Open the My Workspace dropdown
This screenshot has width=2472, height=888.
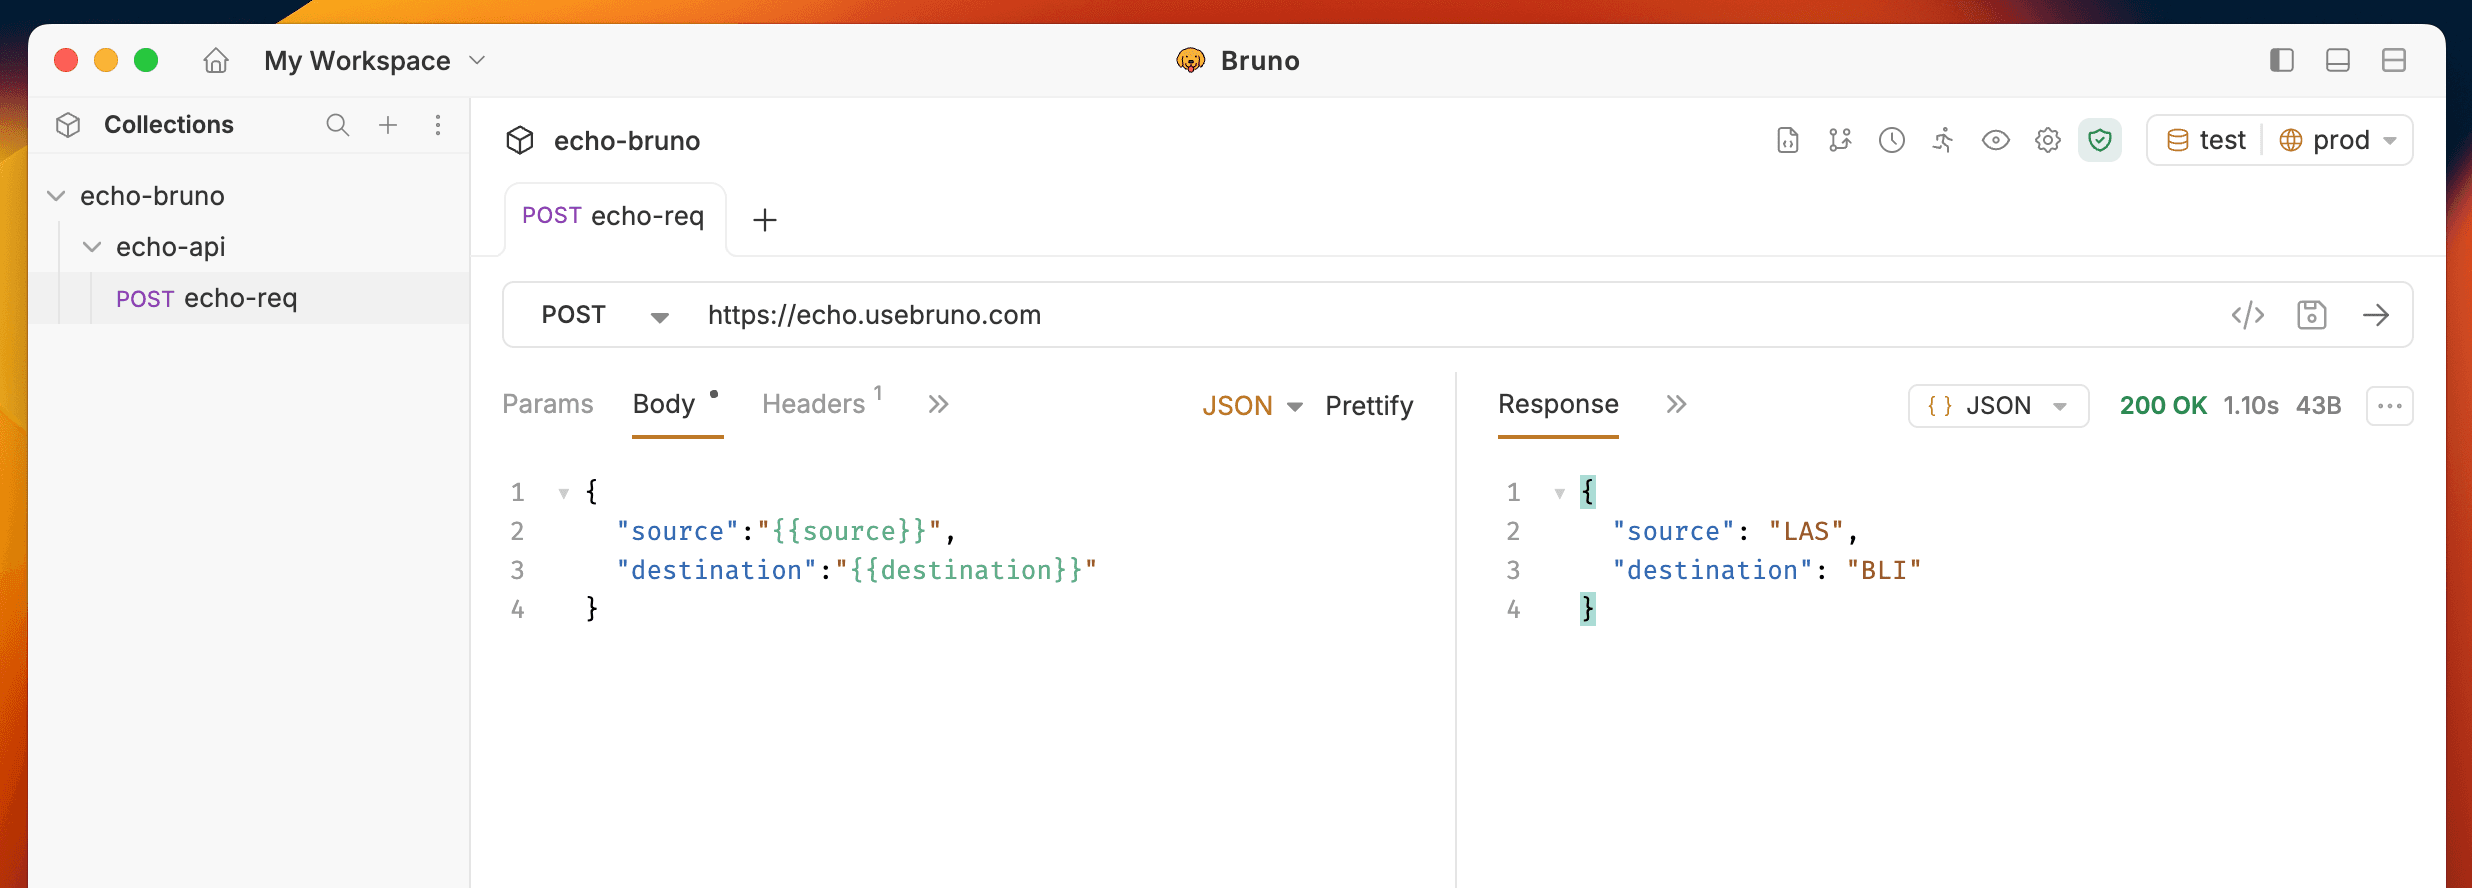pyautogui.click(x=375, y=61)
